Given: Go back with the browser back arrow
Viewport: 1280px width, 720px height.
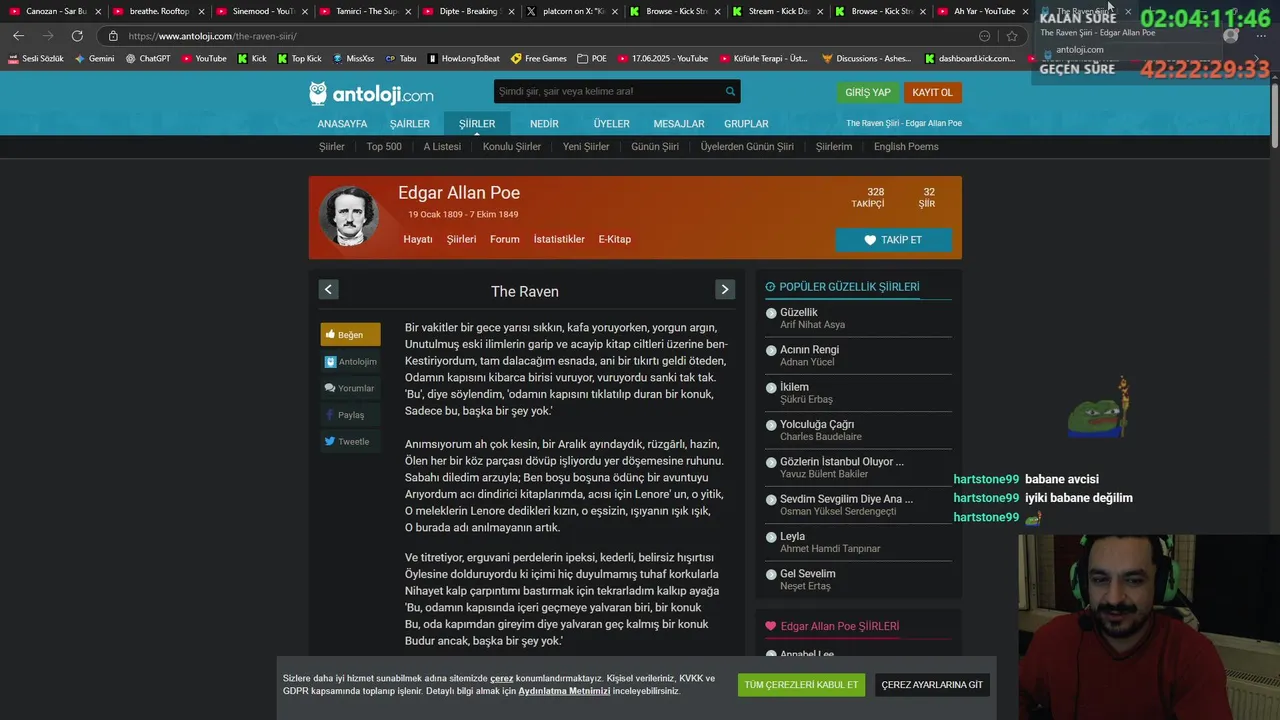Looking at the screenshot, I should click(x=18, y=36).
